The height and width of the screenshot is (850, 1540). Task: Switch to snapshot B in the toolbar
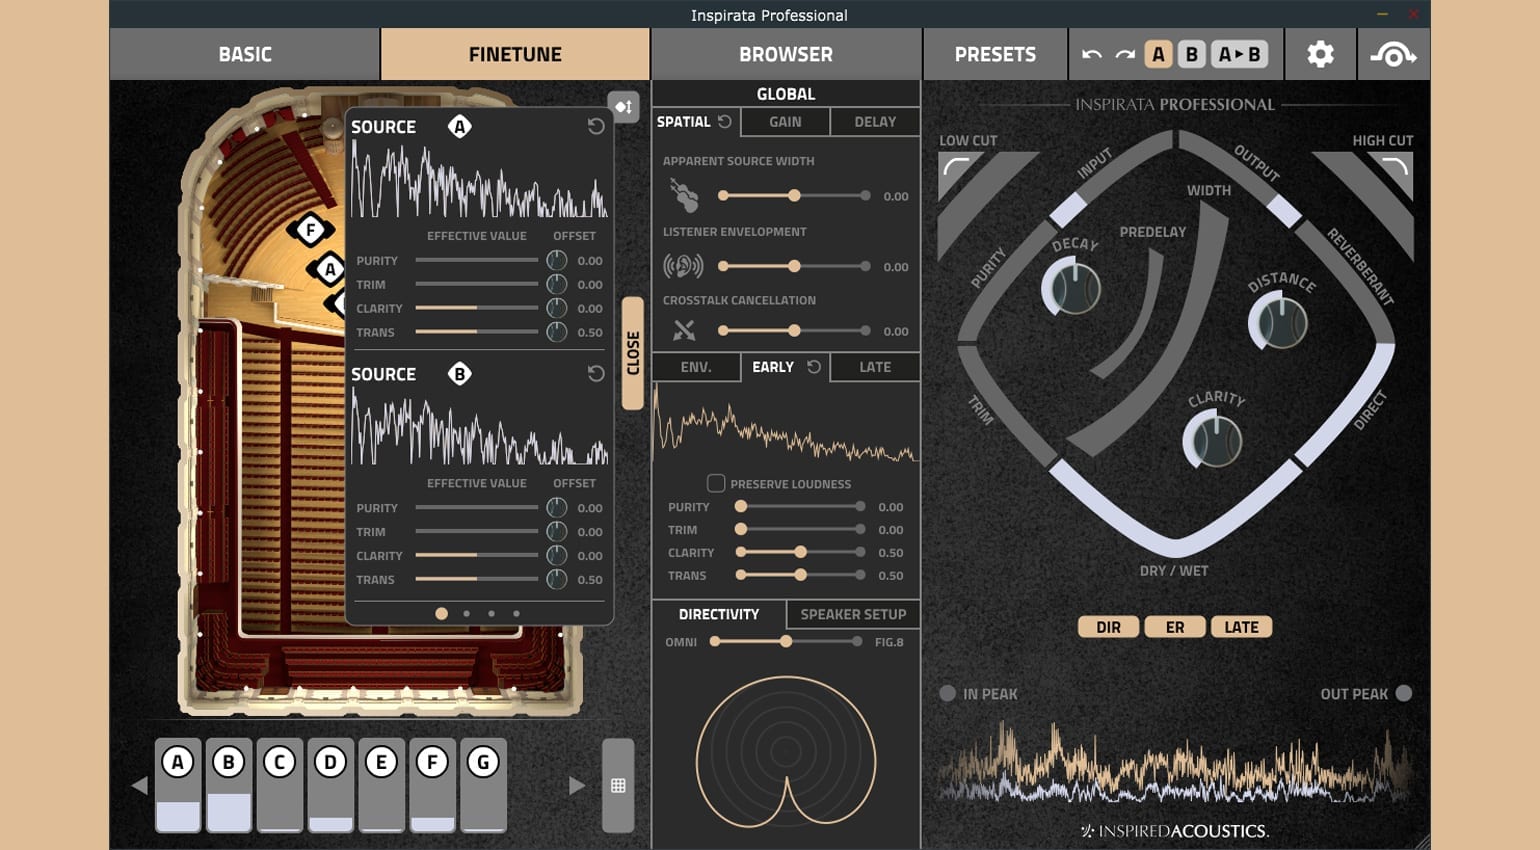(x=1191, y=55)
